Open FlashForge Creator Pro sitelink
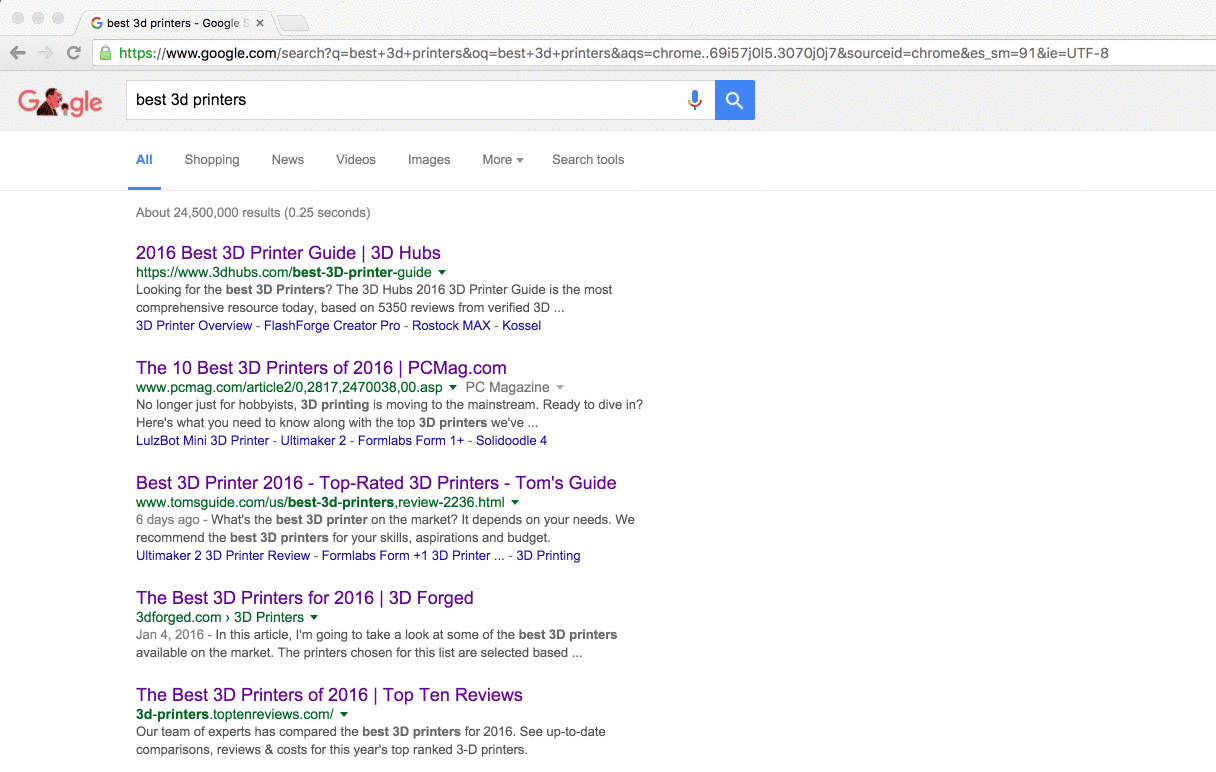 click(332, 326)
